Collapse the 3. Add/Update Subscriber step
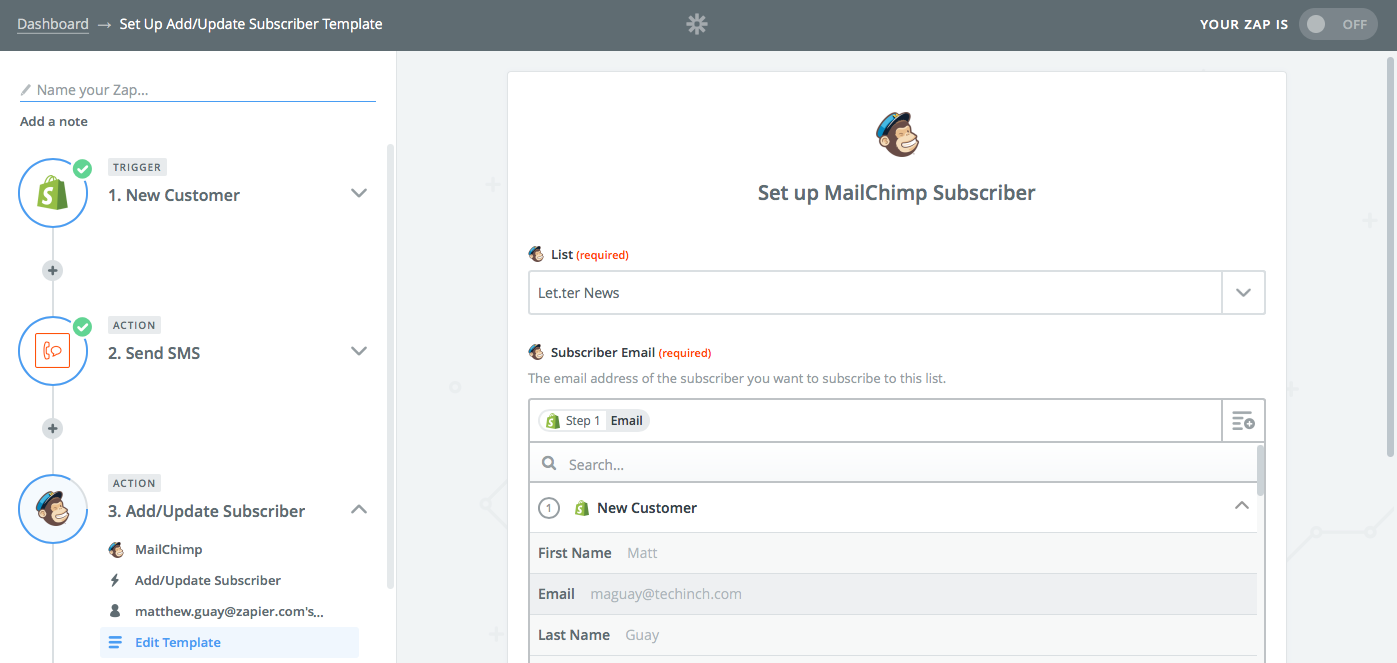The height and width of the screenshot is (663, 1397). [x=359, y=509]
